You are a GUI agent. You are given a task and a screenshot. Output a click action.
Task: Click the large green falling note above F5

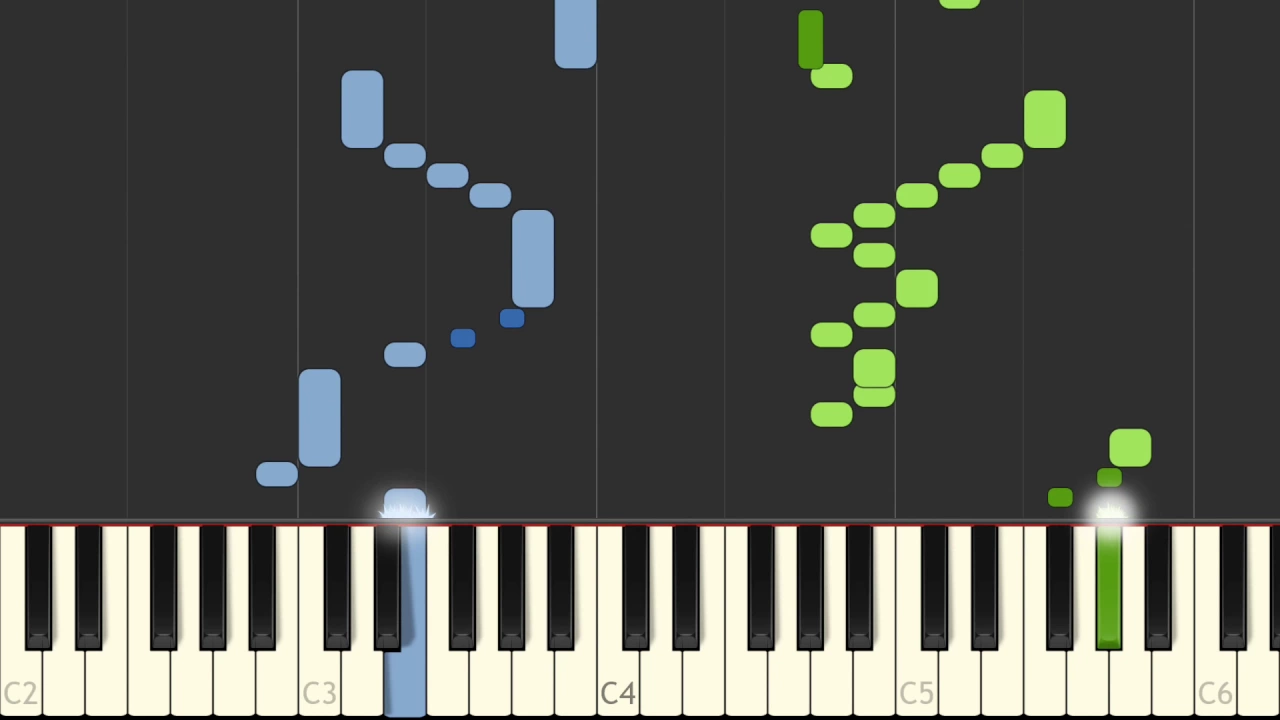pyautogui.click(x=1045, y=119)
